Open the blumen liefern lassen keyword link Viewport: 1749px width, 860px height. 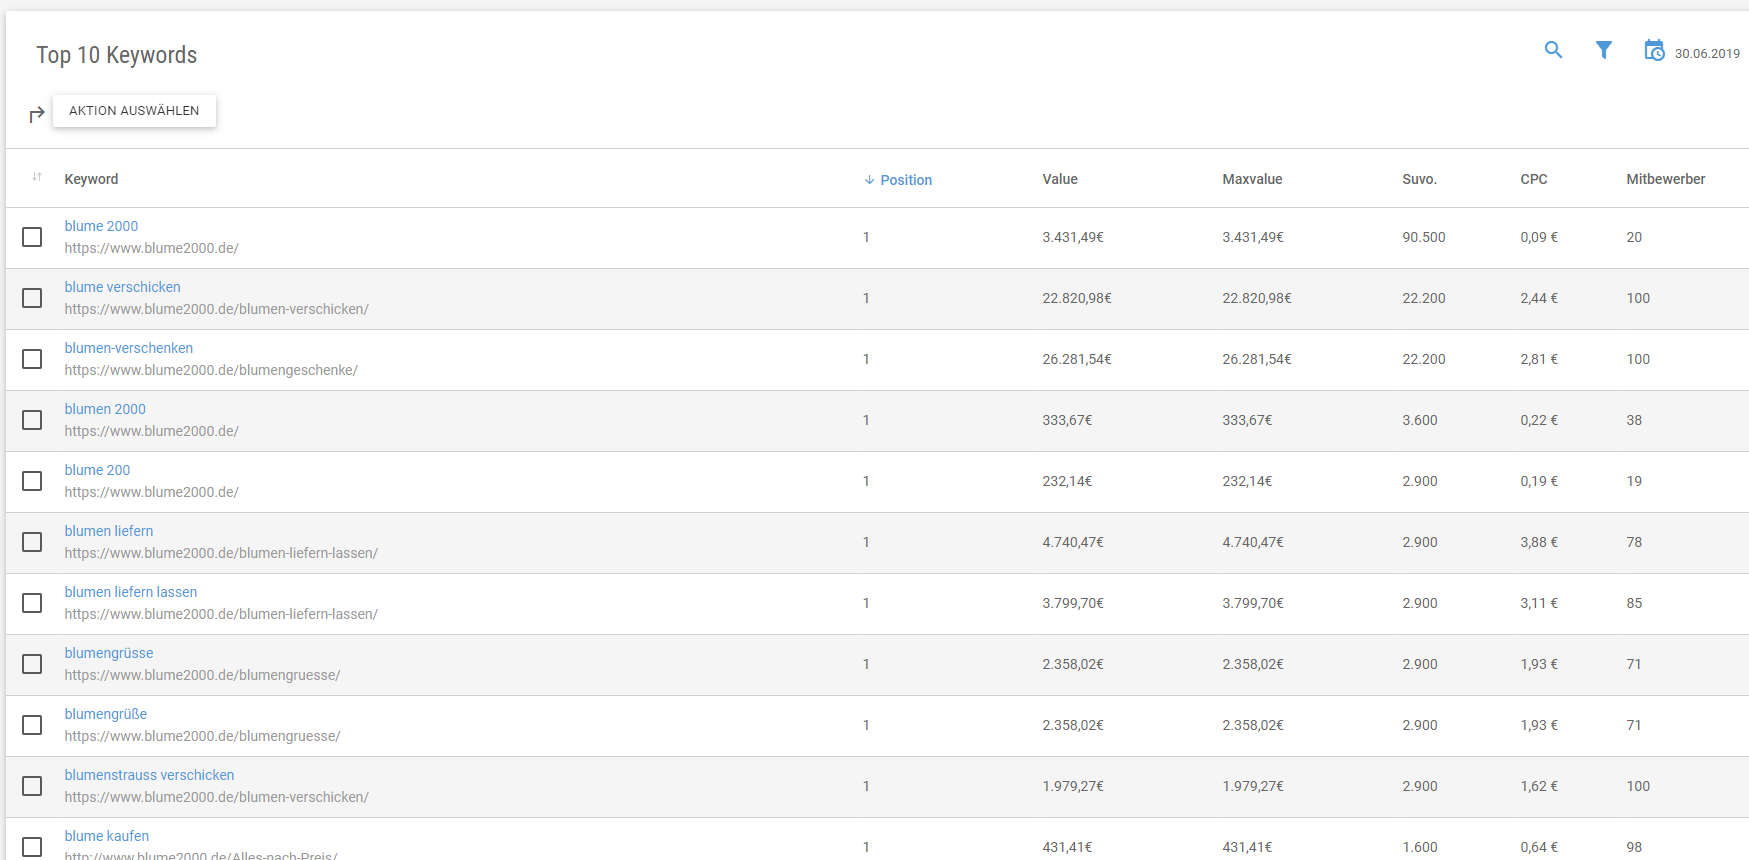coord(131,592)
